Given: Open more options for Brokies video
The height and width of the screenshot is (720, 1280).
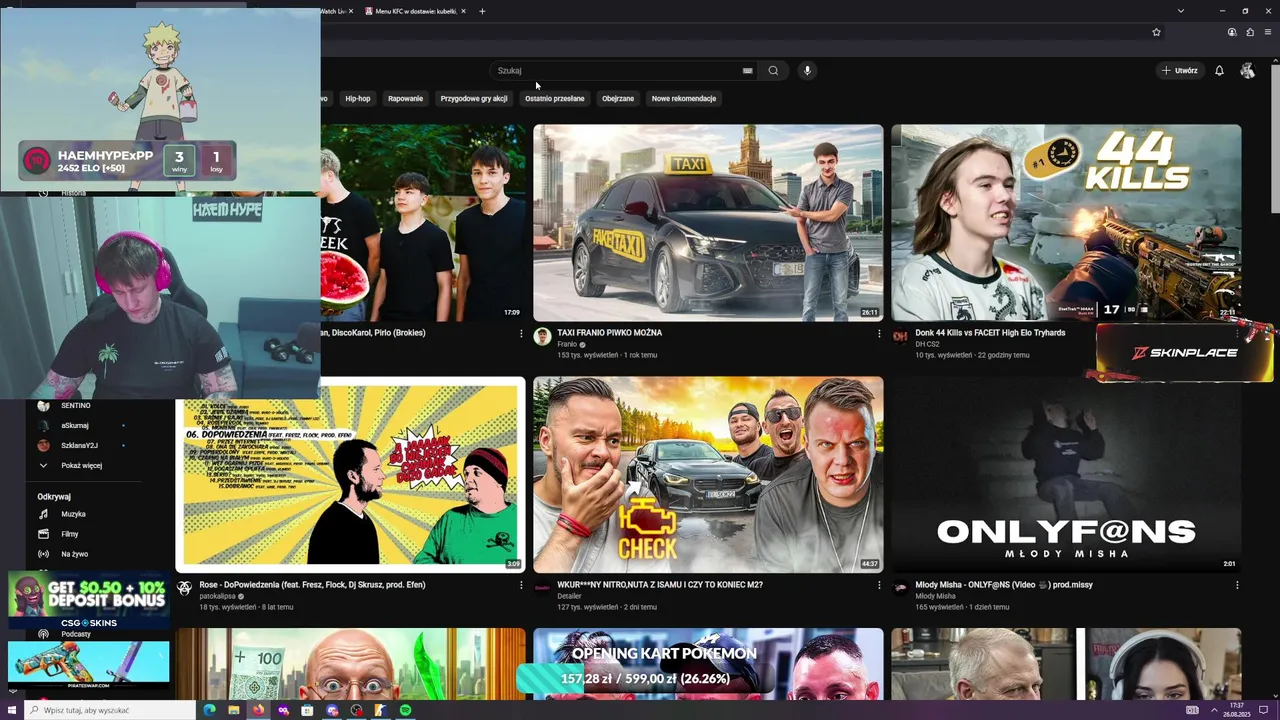Looking at the screenshot, I should [521, 333].
